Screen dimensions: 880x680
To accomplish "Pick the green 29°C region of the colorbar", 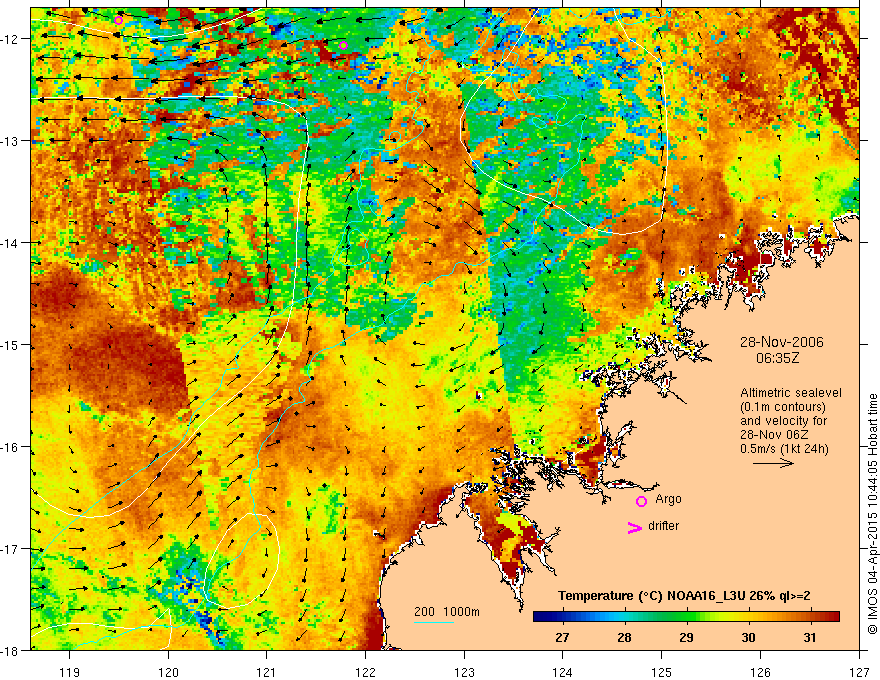I will (x=686, y=617).
